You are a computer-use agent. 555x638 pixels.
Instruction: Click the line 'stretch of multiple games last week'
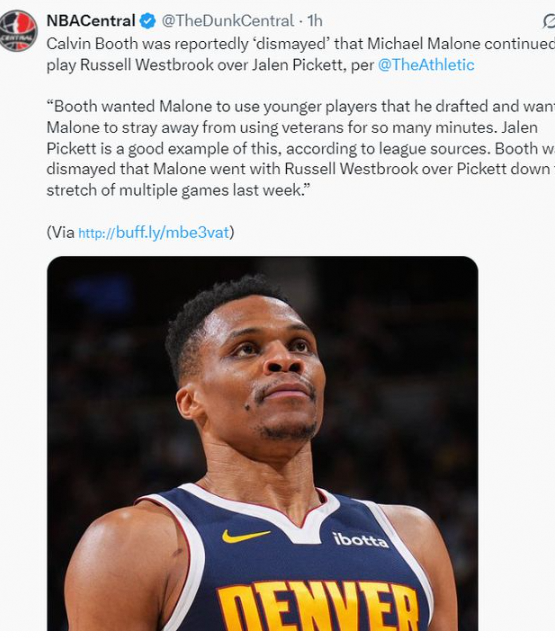176,190
